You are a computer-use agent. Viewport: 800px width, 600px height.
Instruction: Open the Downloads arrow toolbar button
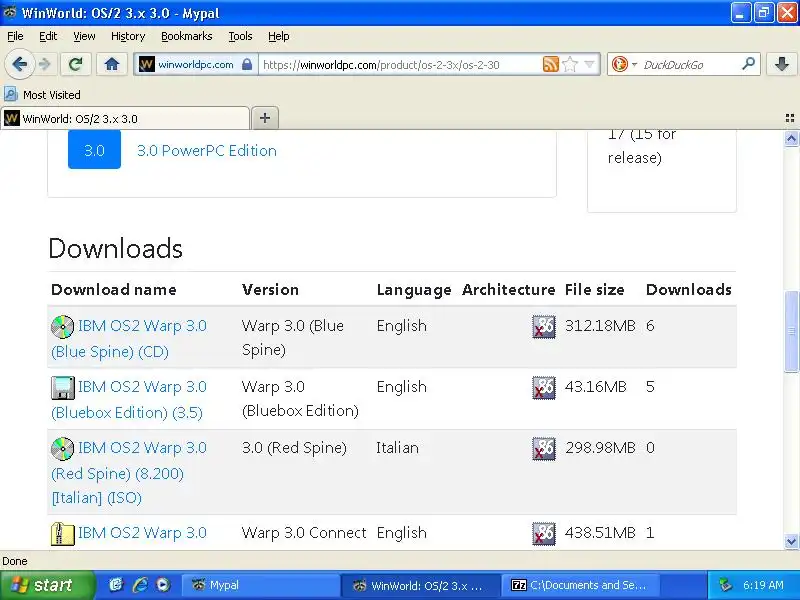click(782, 64)
